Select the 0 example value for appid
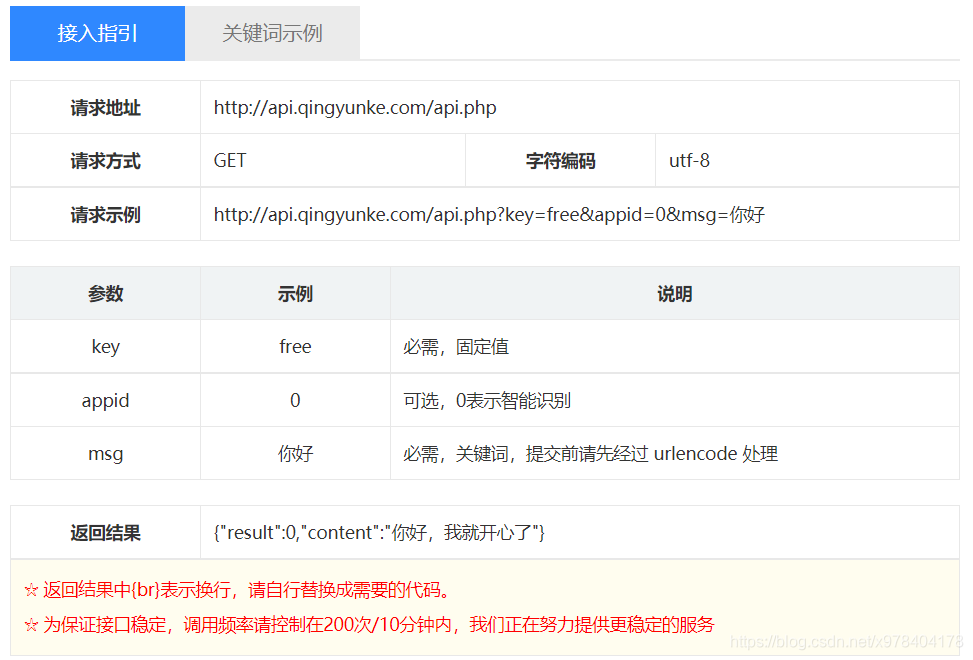 [295, 400]
